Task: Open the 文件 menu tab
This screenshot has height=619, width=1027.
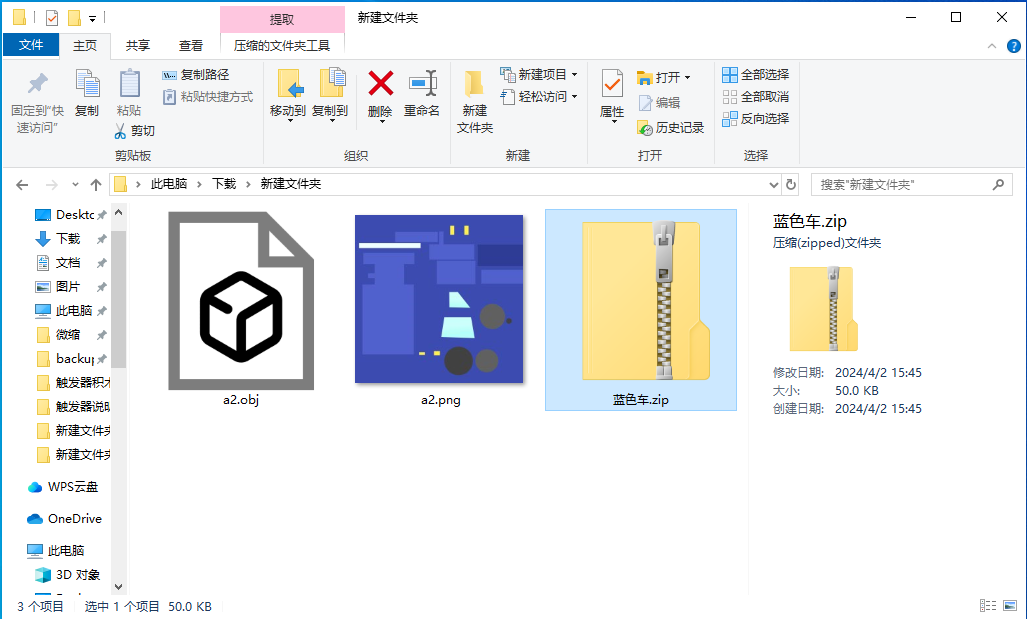Action: [x=31, y=45]
